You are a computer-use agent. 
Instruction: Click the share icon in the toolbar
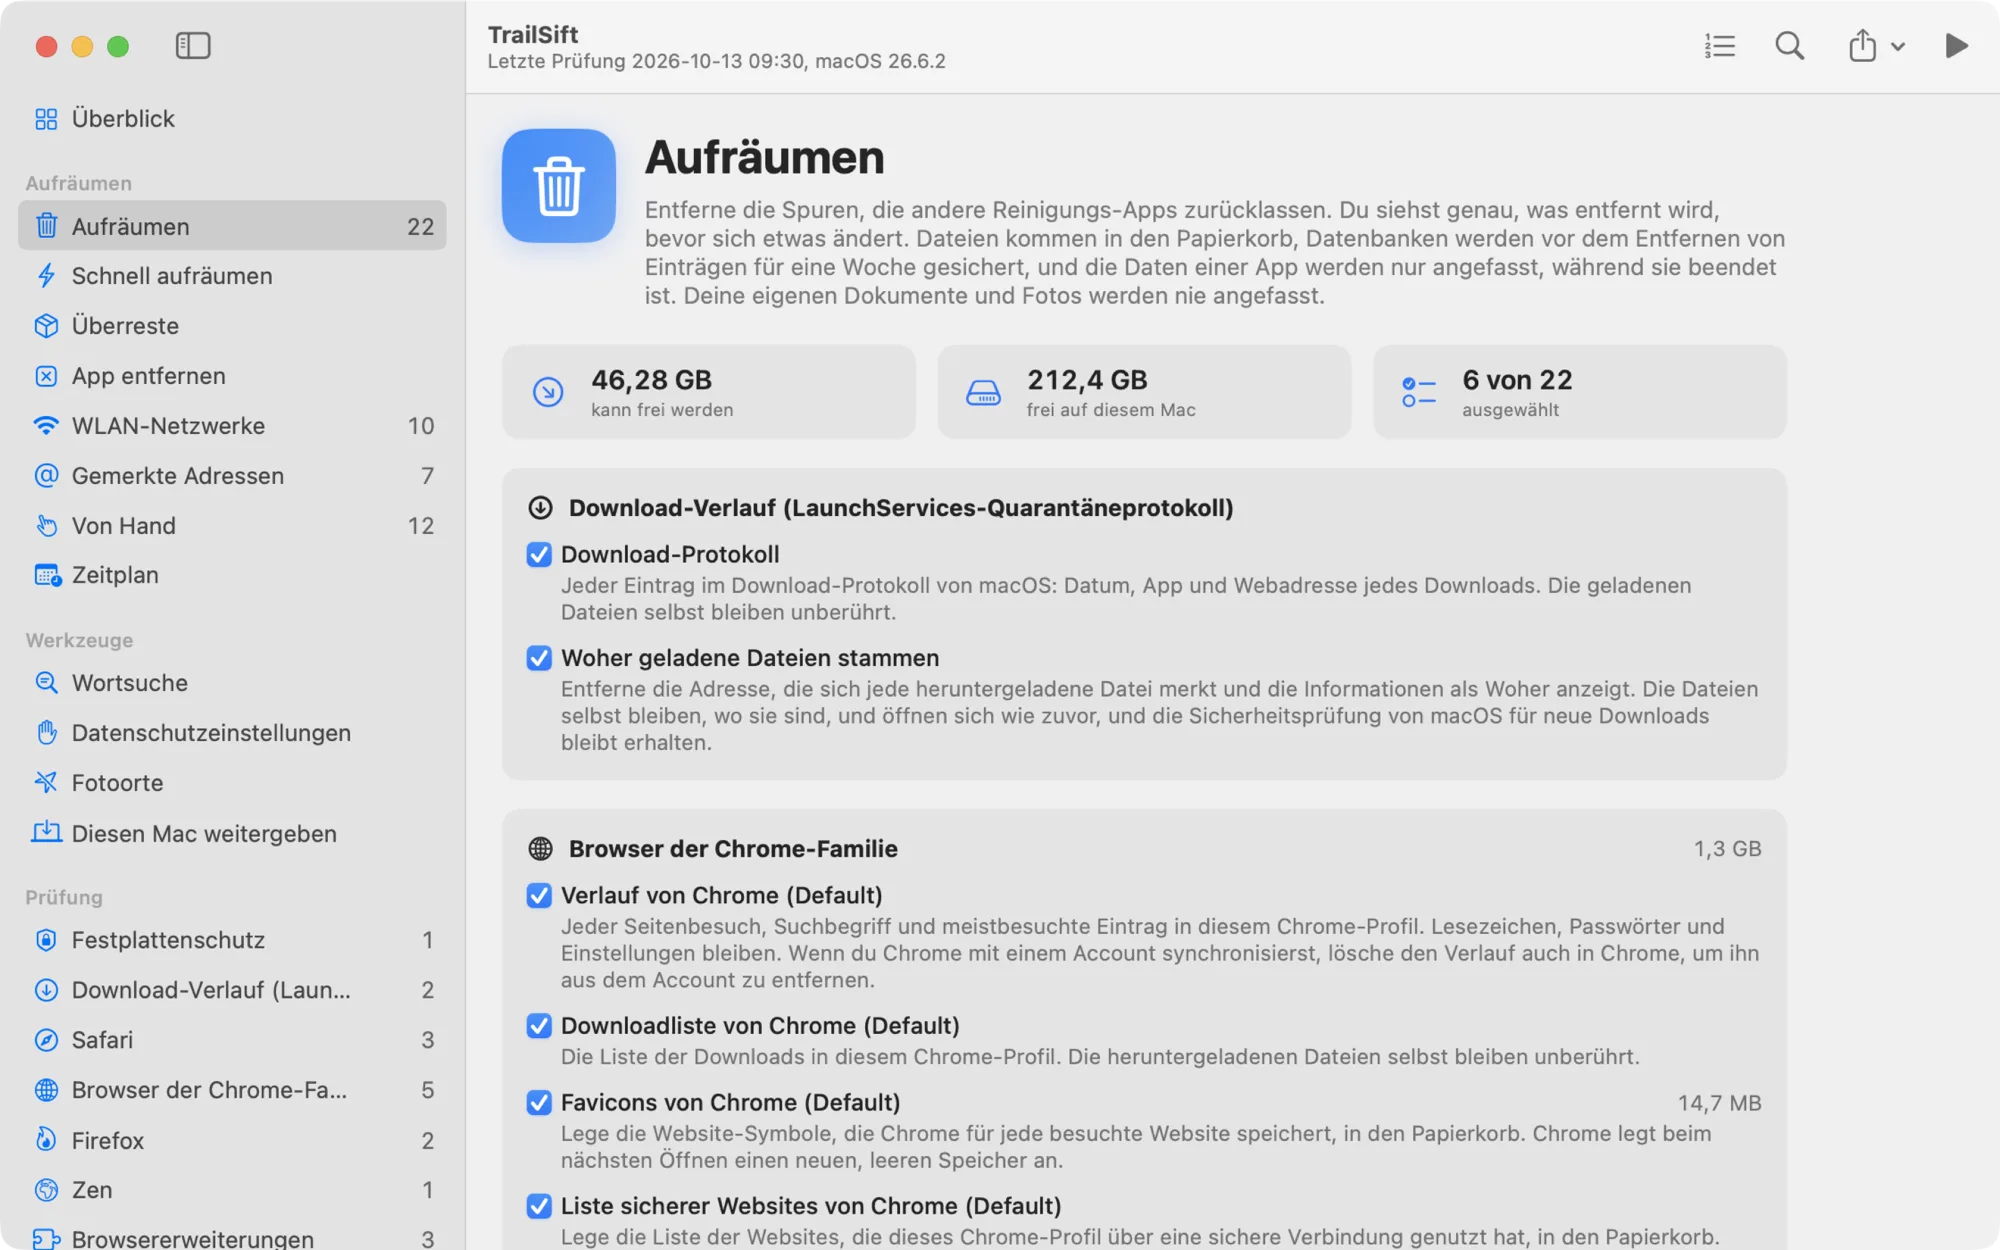[1862, 45]
